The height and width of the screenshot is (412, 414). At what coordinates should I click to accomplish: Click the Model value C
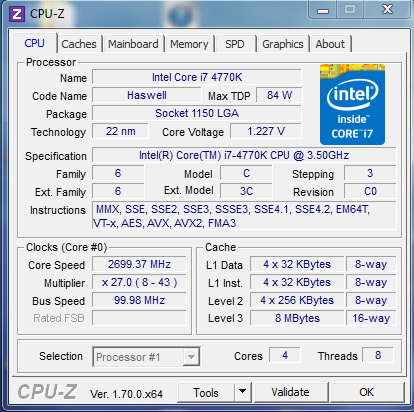coord(246,173)
